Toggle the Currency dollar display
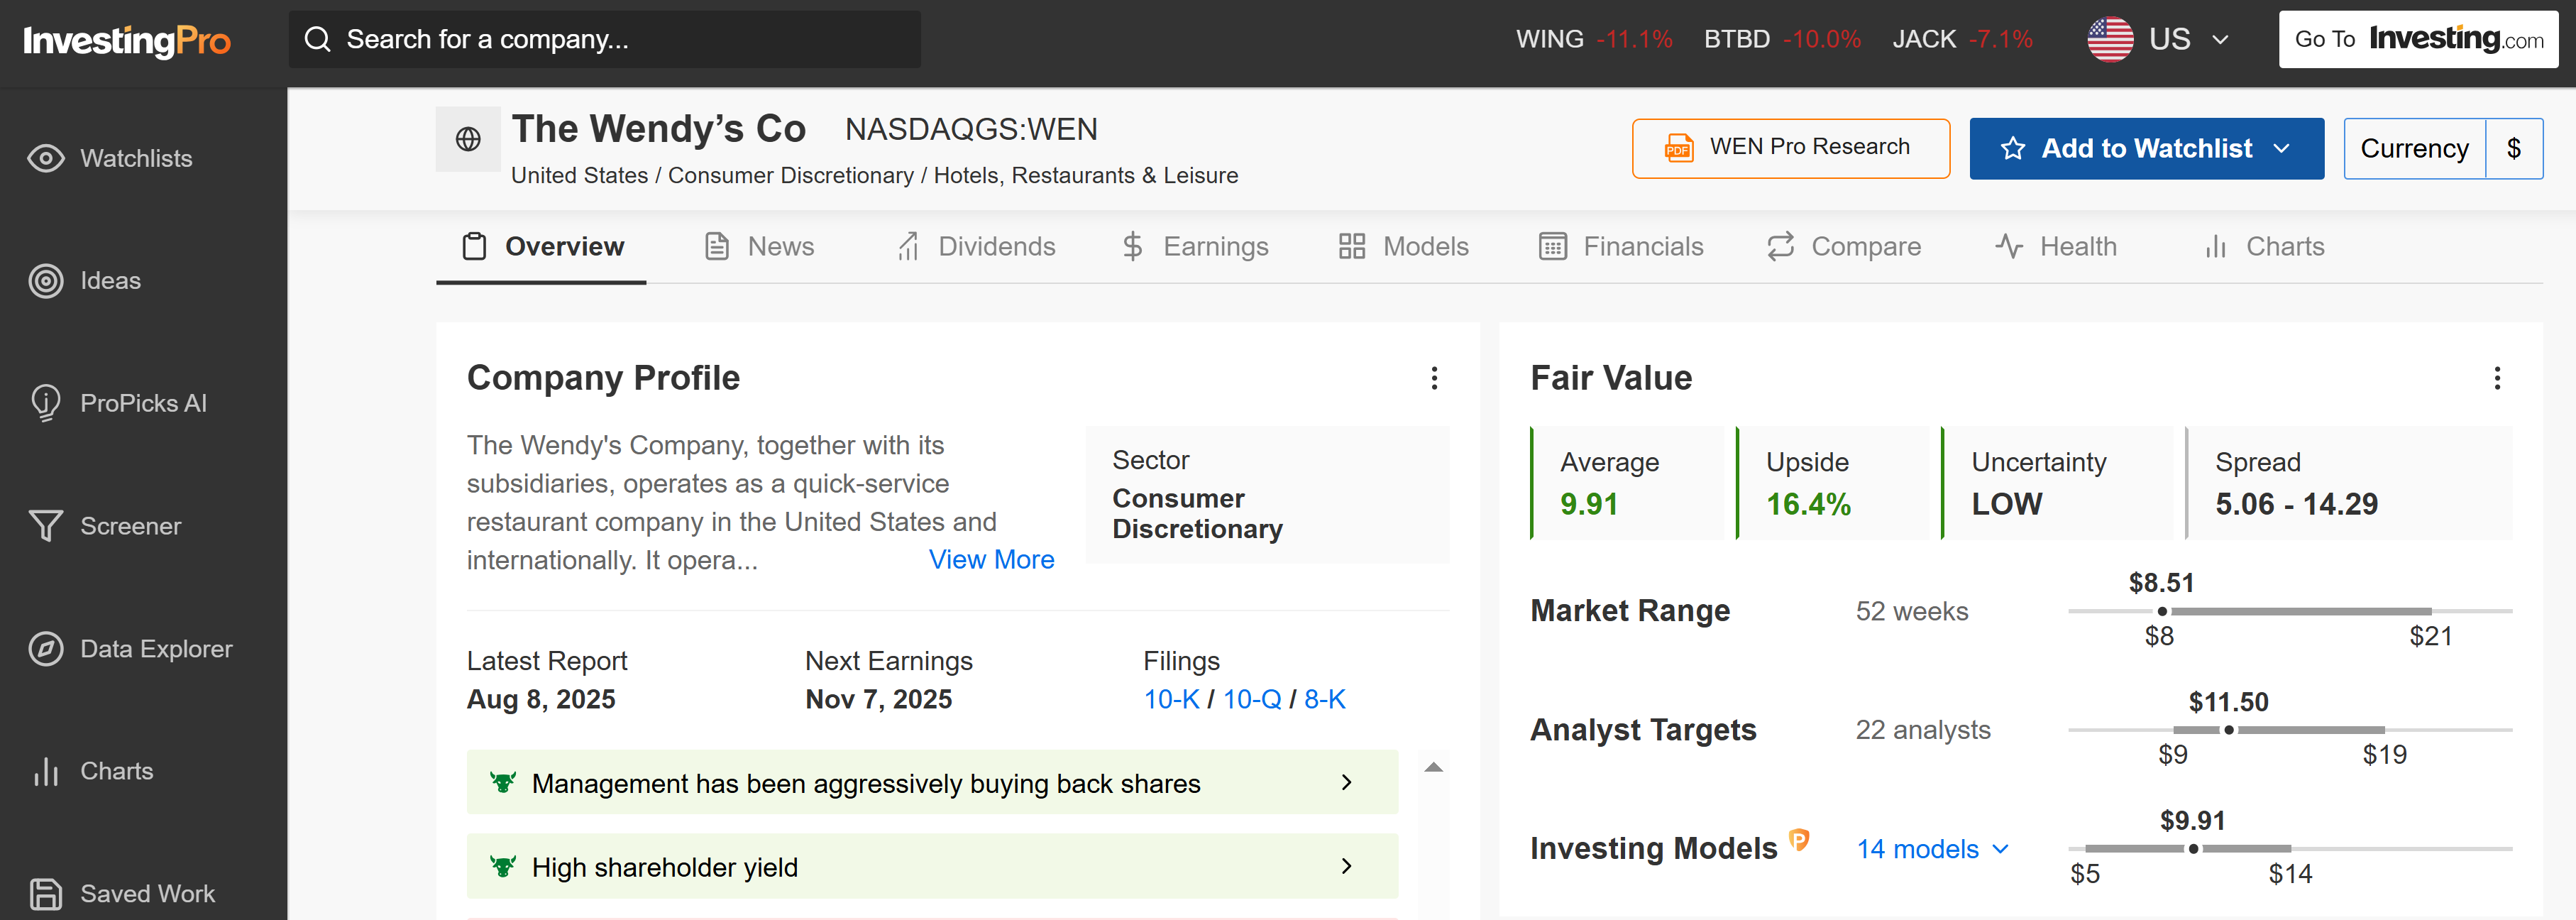This screenshot has height=920, width=2576. coord(2516,148)
